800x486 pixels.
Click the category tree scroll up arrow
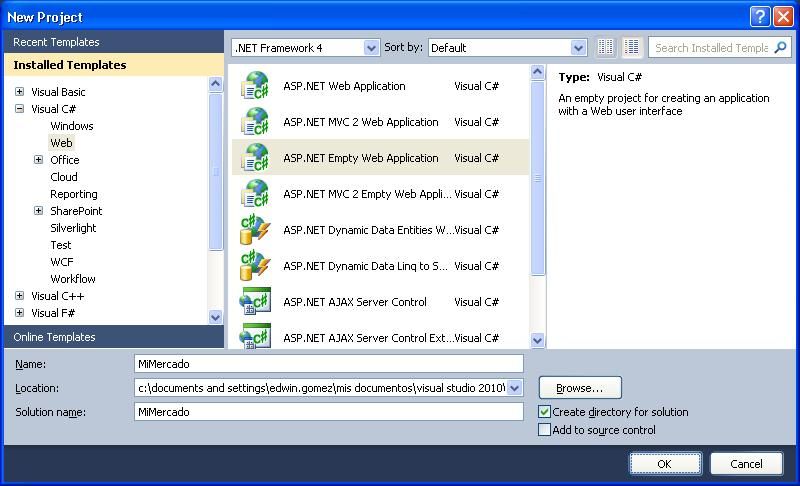click(215, 84)
